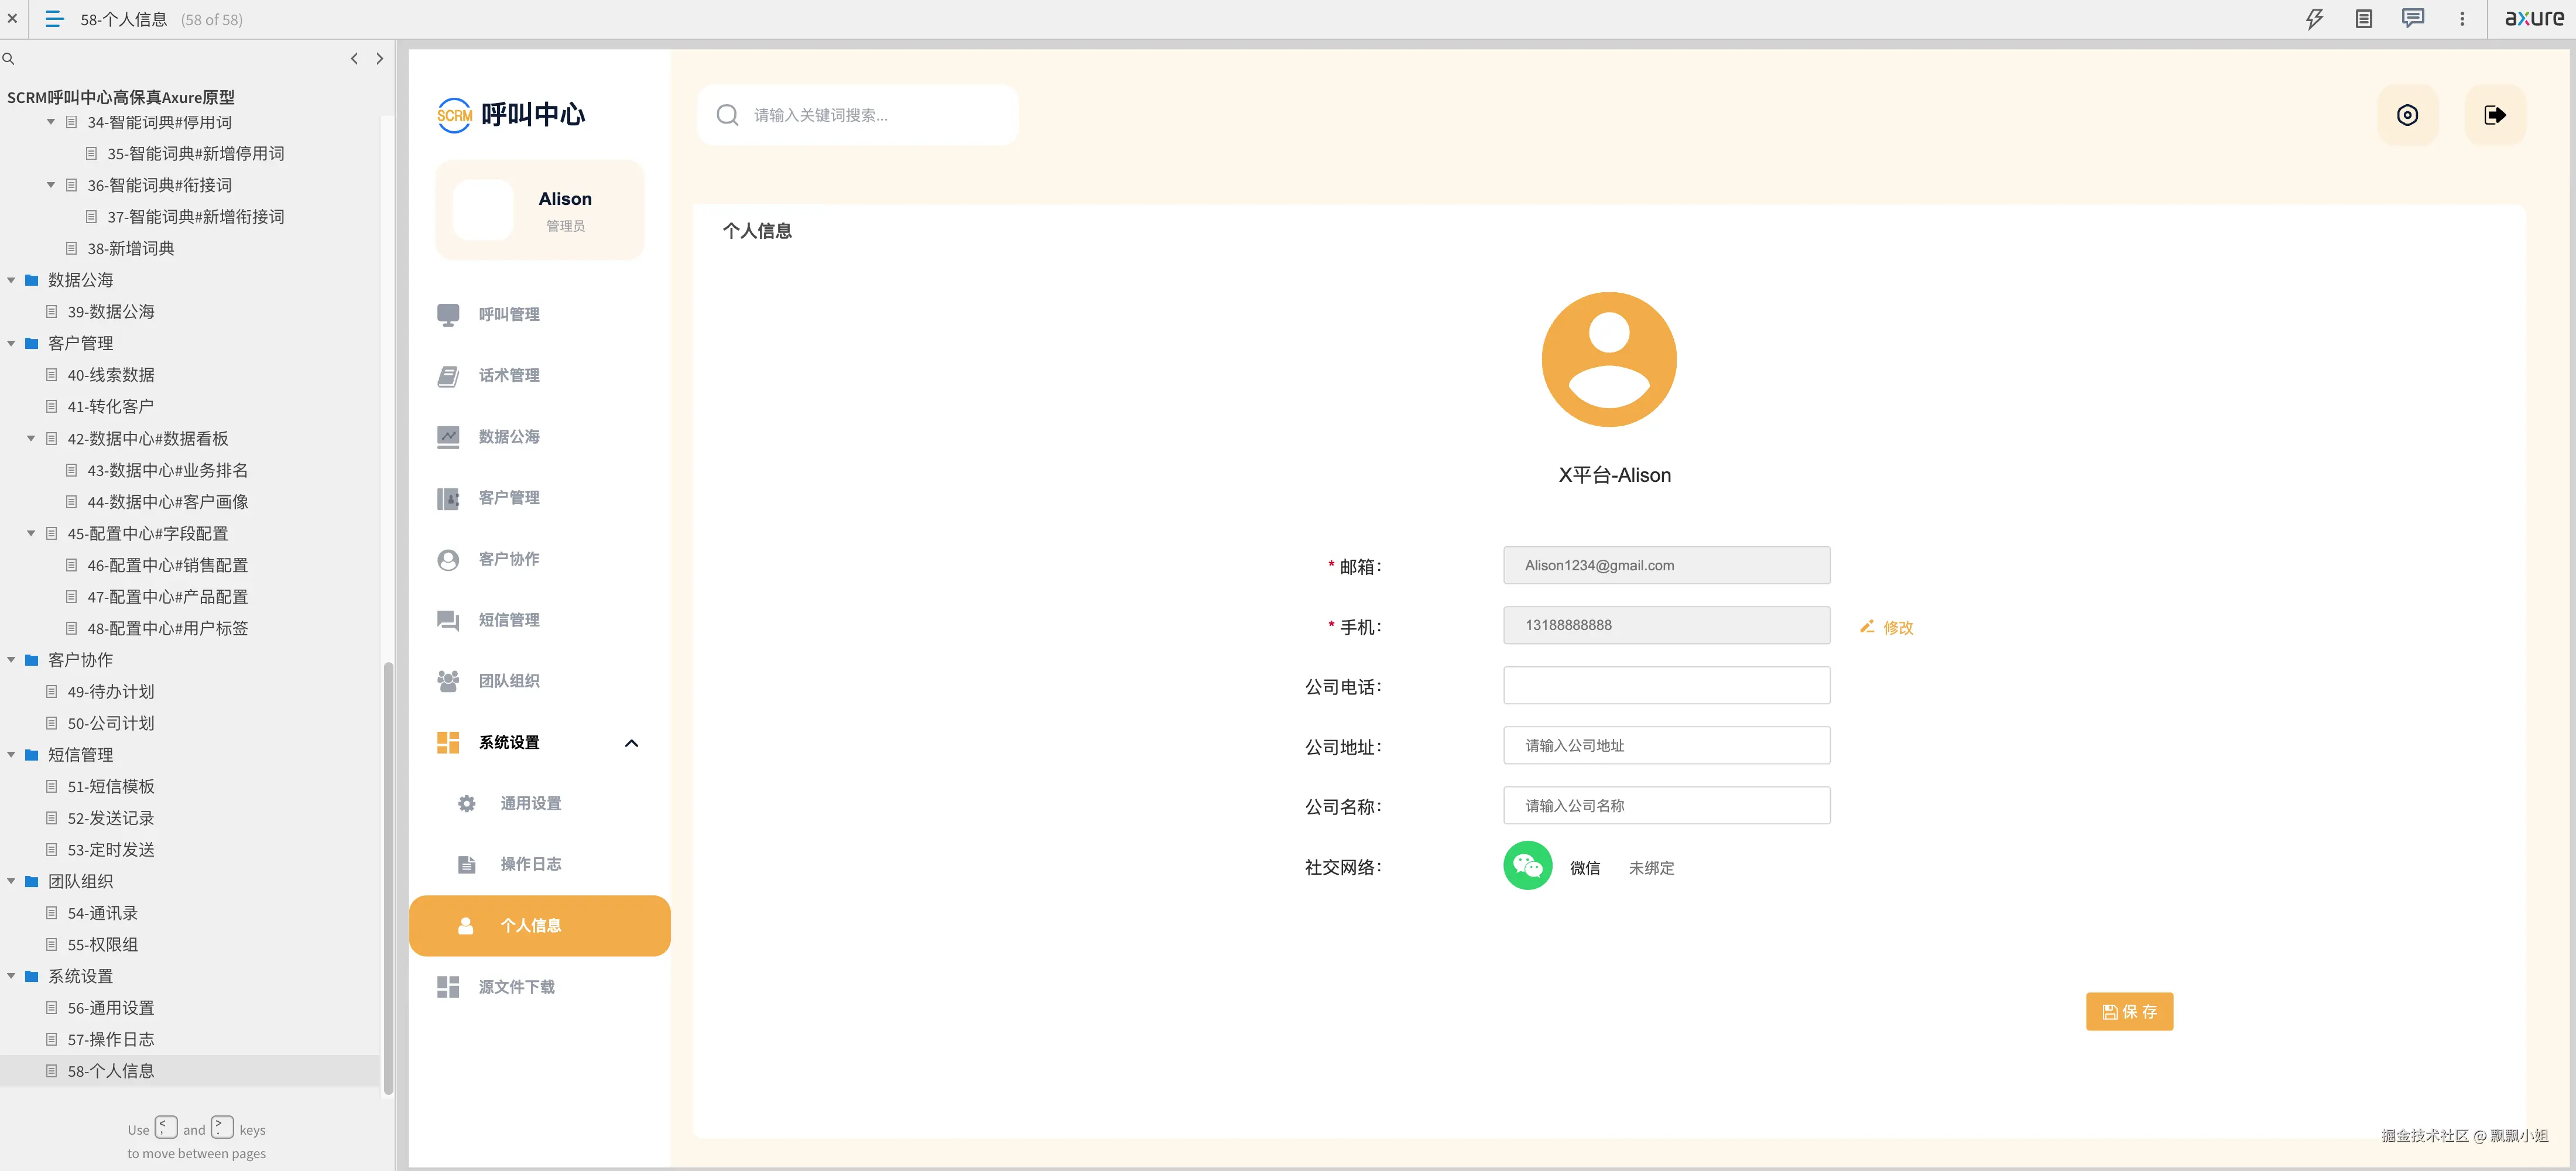Viewport: 2576px width, 1171px height.
Task: Open the 客户协作 section icon
Action: coord(448,559)
